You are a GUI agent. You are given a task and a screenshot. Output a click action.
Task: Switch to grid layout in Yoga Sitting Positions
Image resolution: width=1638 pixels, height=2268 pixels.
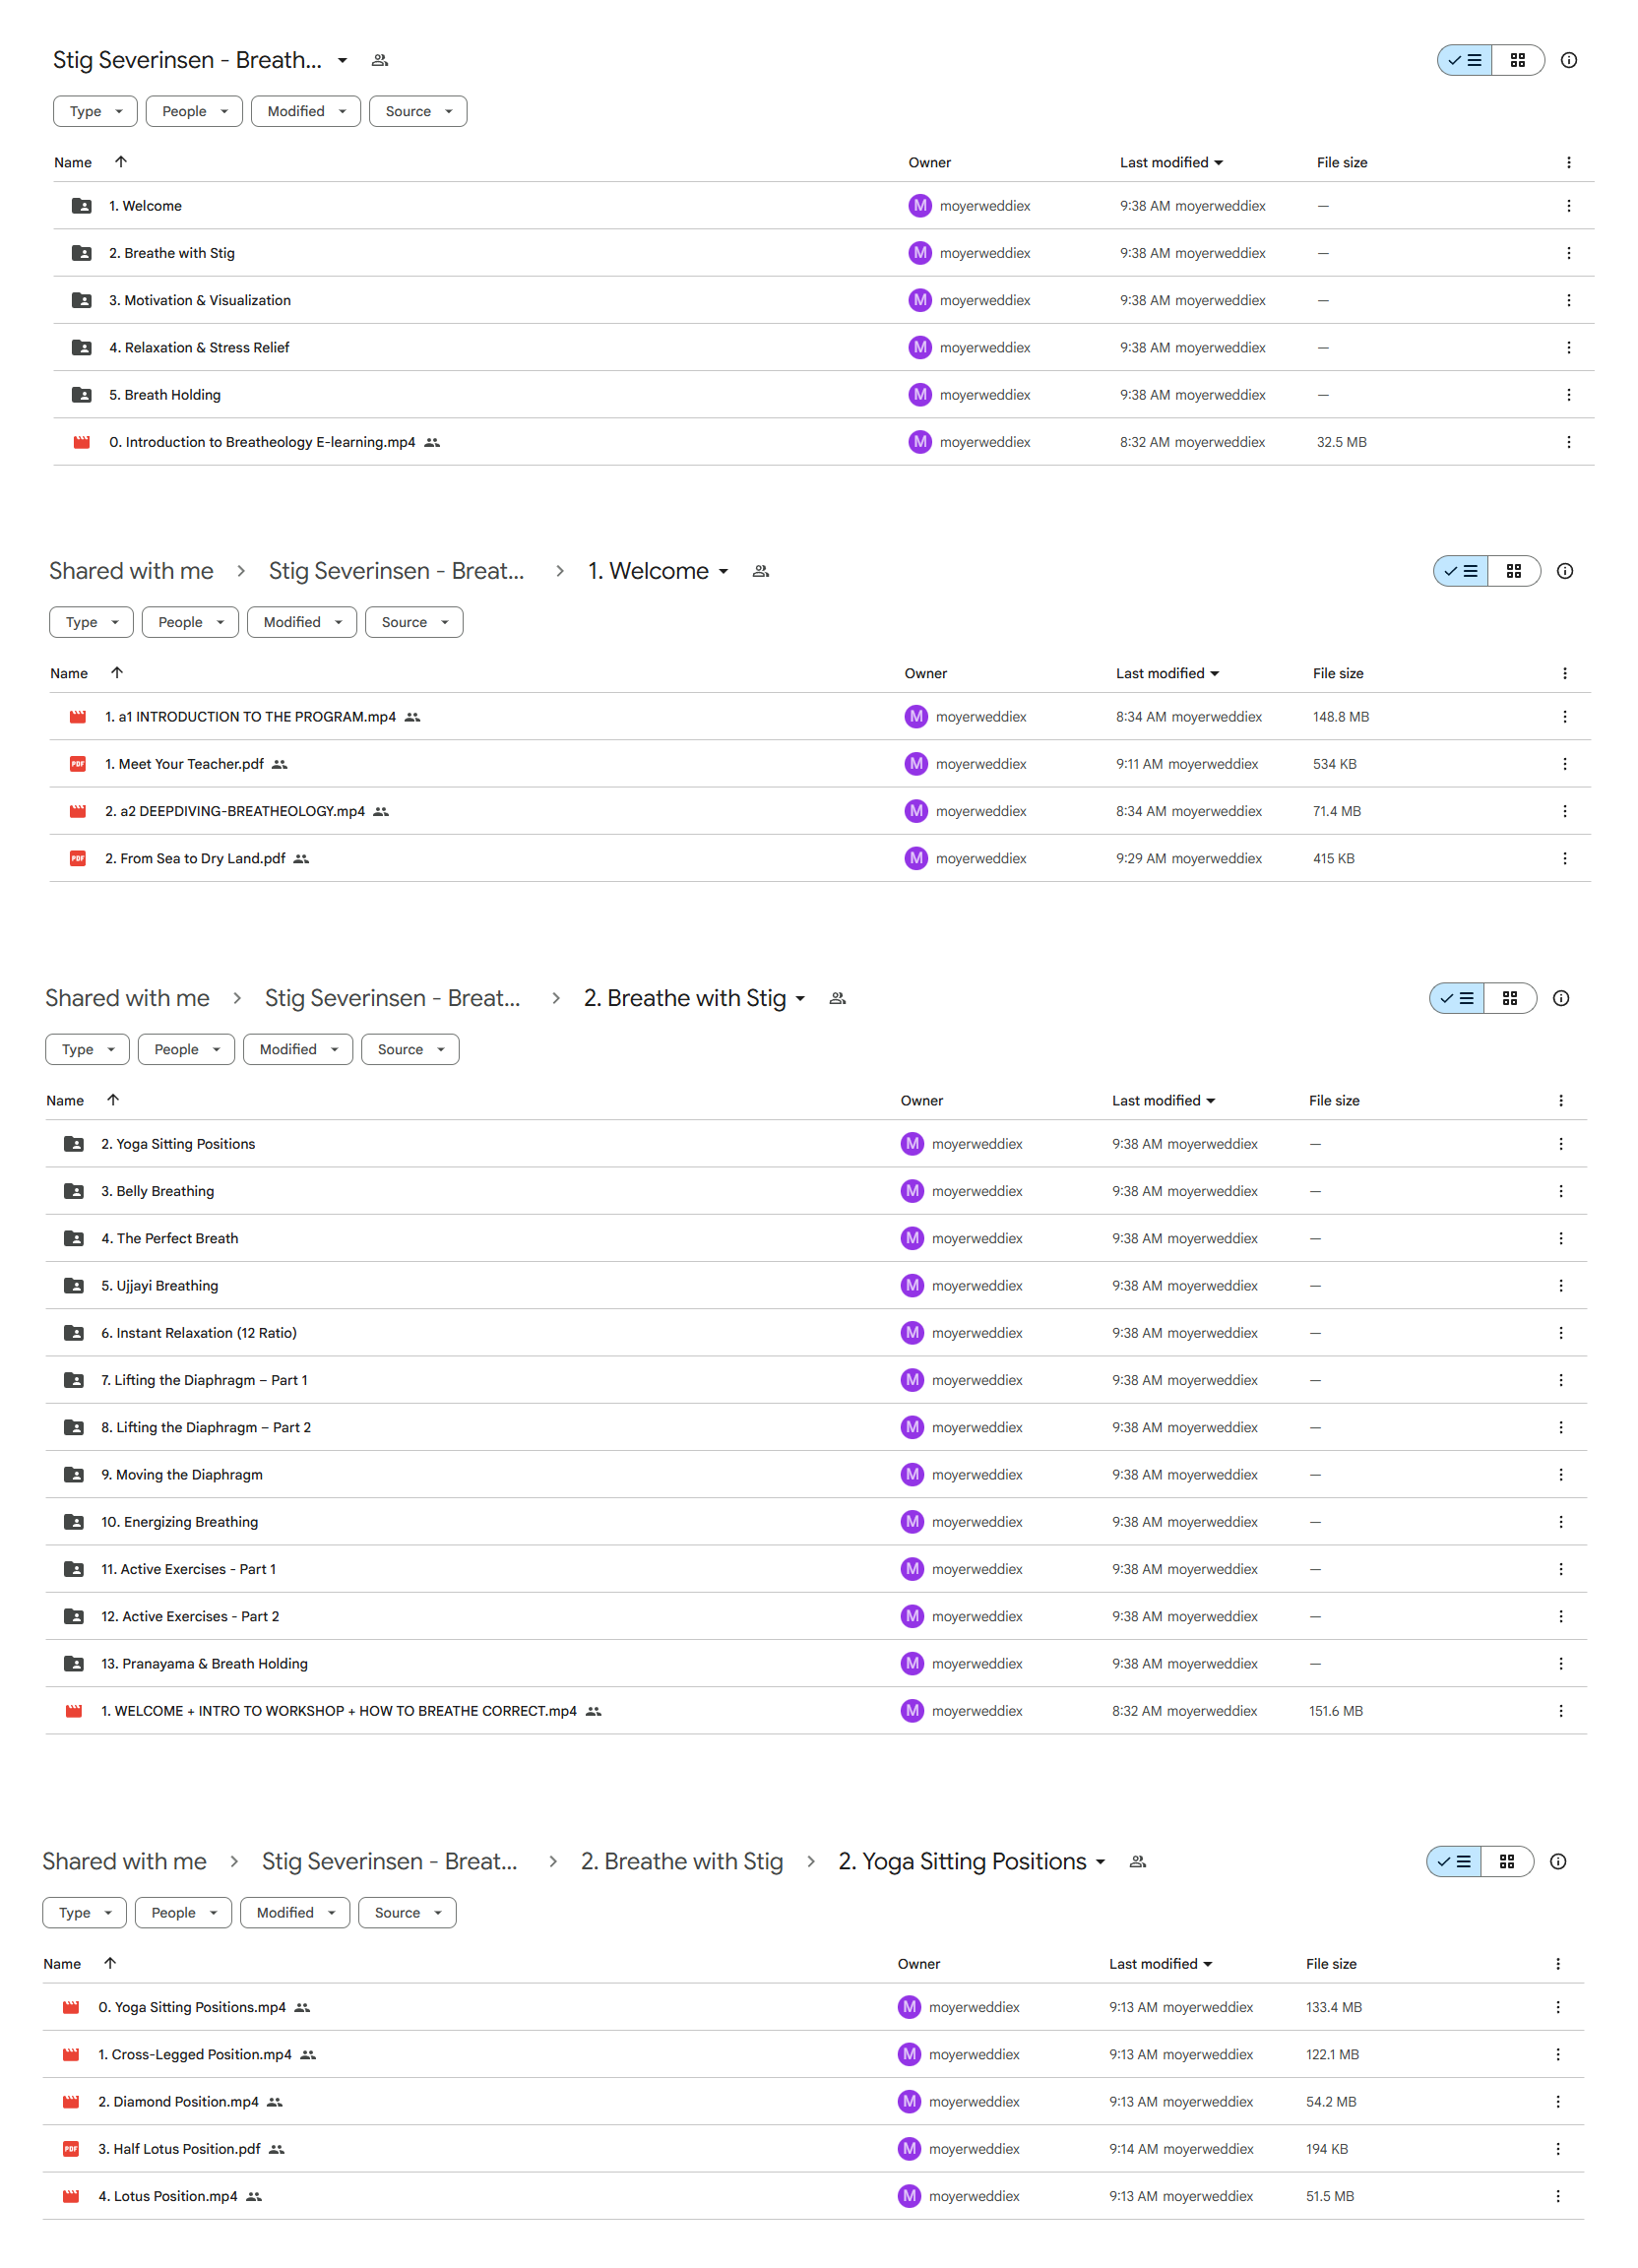pyautogui.click(x=1506, y=1861)
